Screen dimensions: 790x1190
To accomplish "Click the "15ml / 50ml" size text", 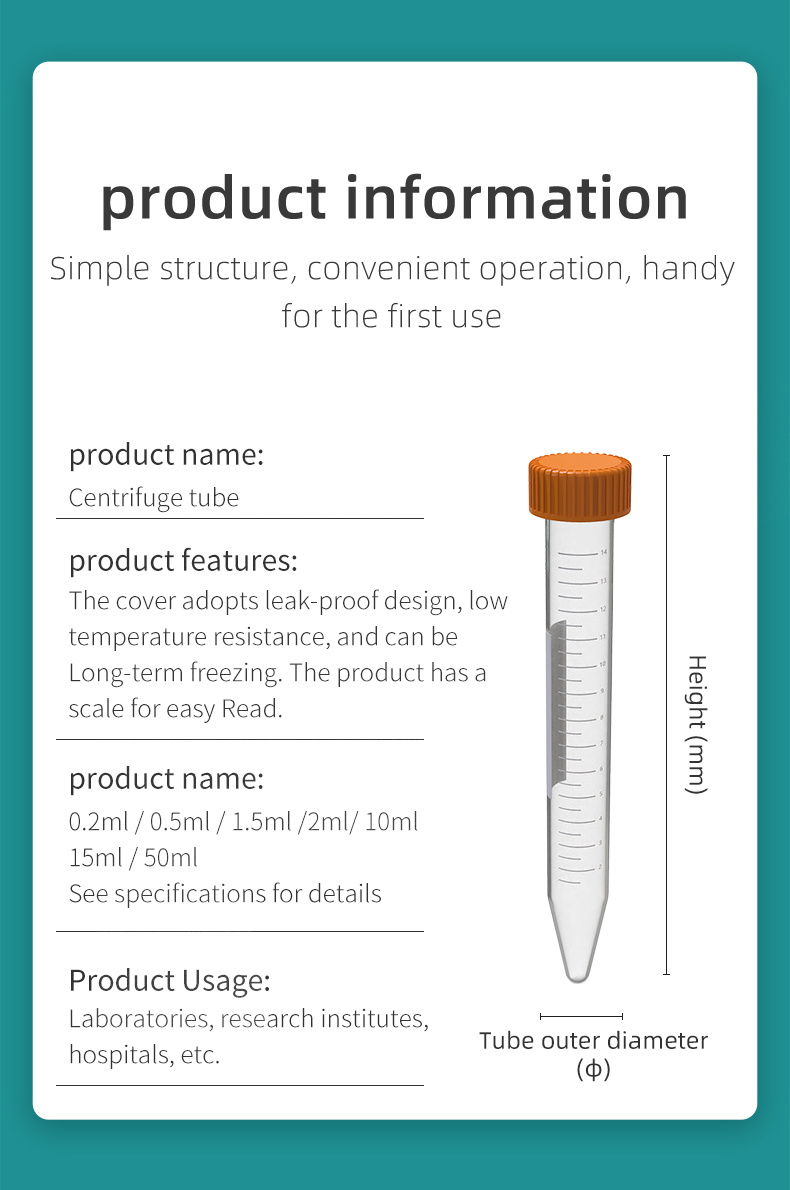I will 133,857.
